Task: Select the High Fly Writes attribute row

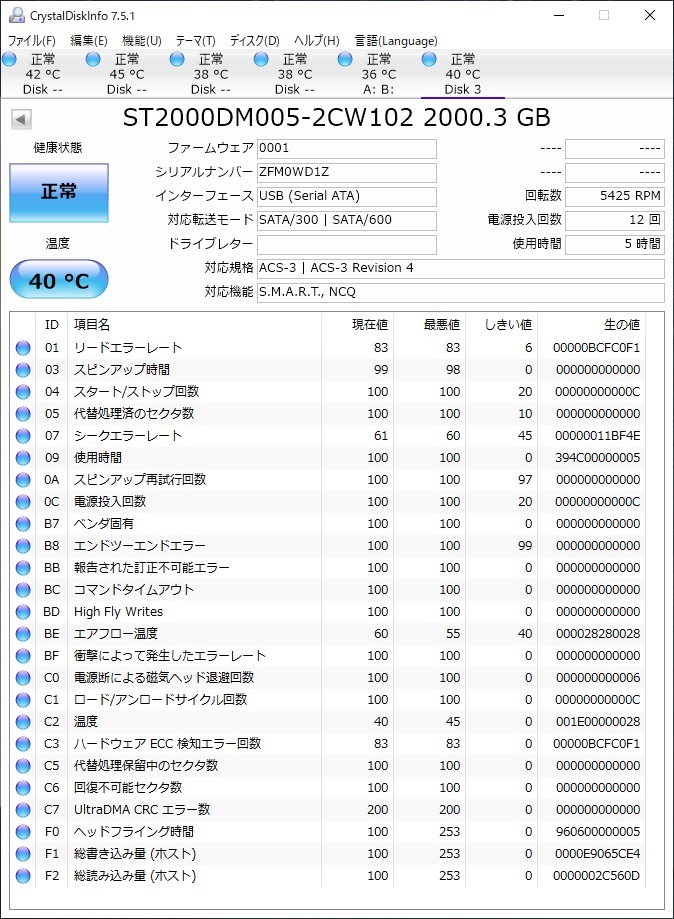Action: (x=328, y=612)
